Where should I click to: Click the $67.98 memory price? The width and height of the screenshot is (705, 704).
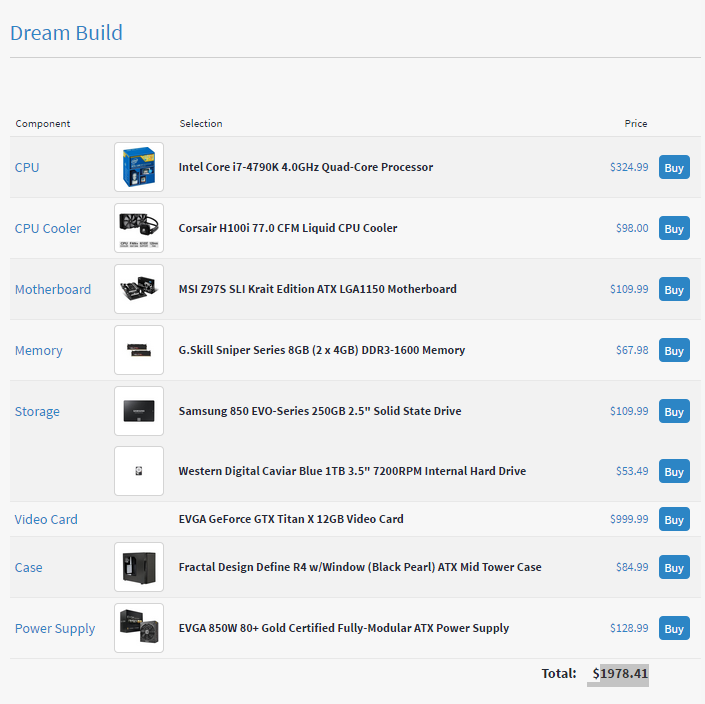[x=632, y=350]
